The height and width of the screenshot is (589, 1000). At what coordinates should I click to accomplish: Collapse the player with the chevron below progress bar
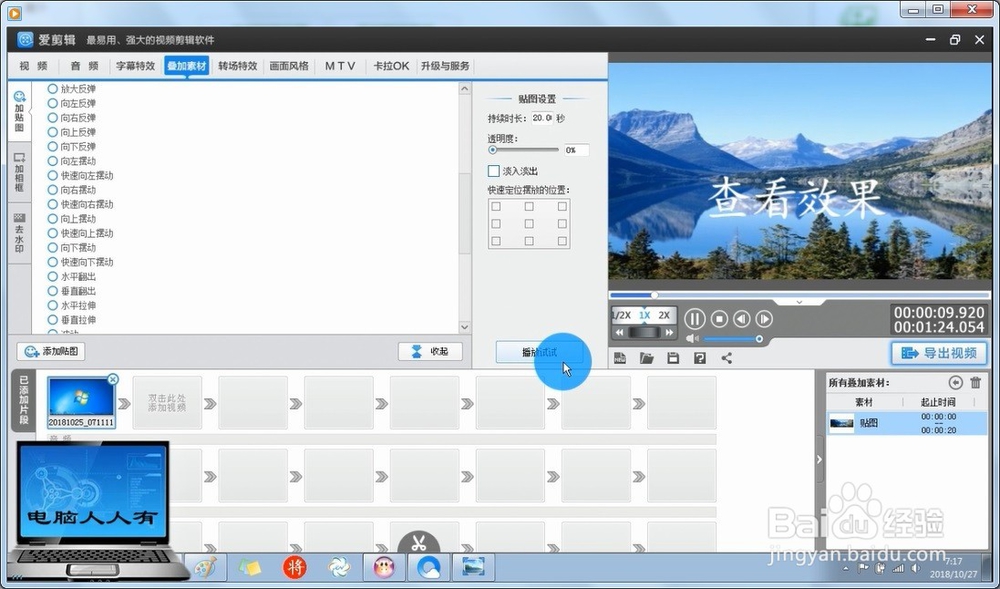point(799,302)
